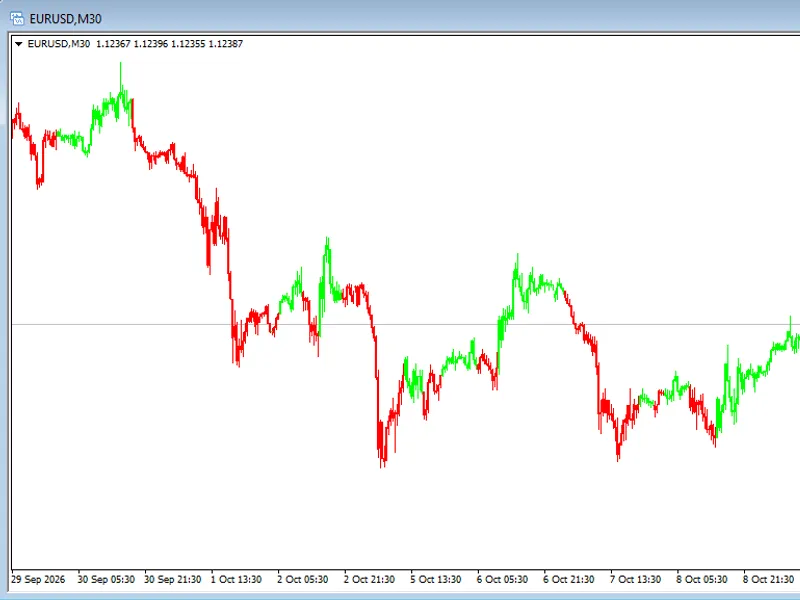This screenshot has height=600, width=800.
Task: Click the EURUSD,M30 label inside the chart
Action: (x=59, y=44)
